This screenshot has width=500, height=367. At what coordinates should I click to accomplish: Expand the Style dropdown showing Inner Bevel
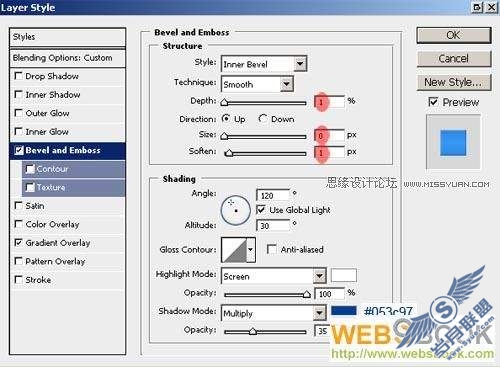[x=264, y=64]
